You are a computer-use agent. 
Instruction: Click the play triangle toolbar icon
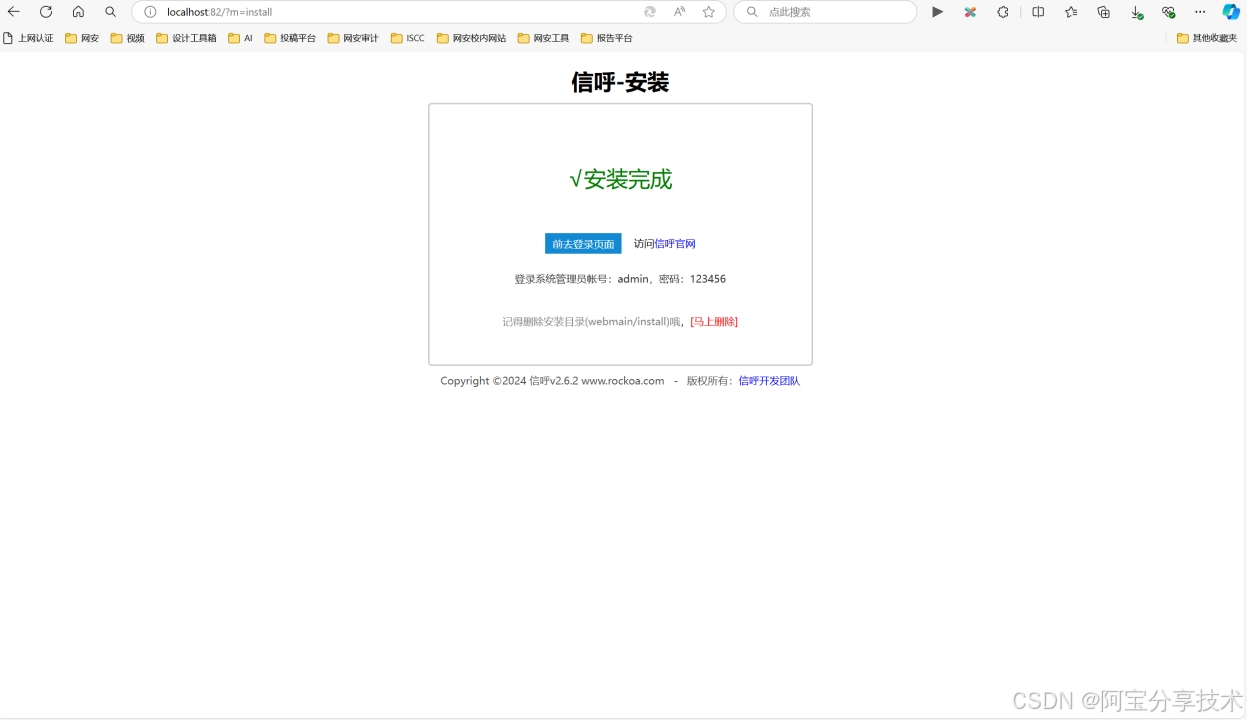coord(937,12)
